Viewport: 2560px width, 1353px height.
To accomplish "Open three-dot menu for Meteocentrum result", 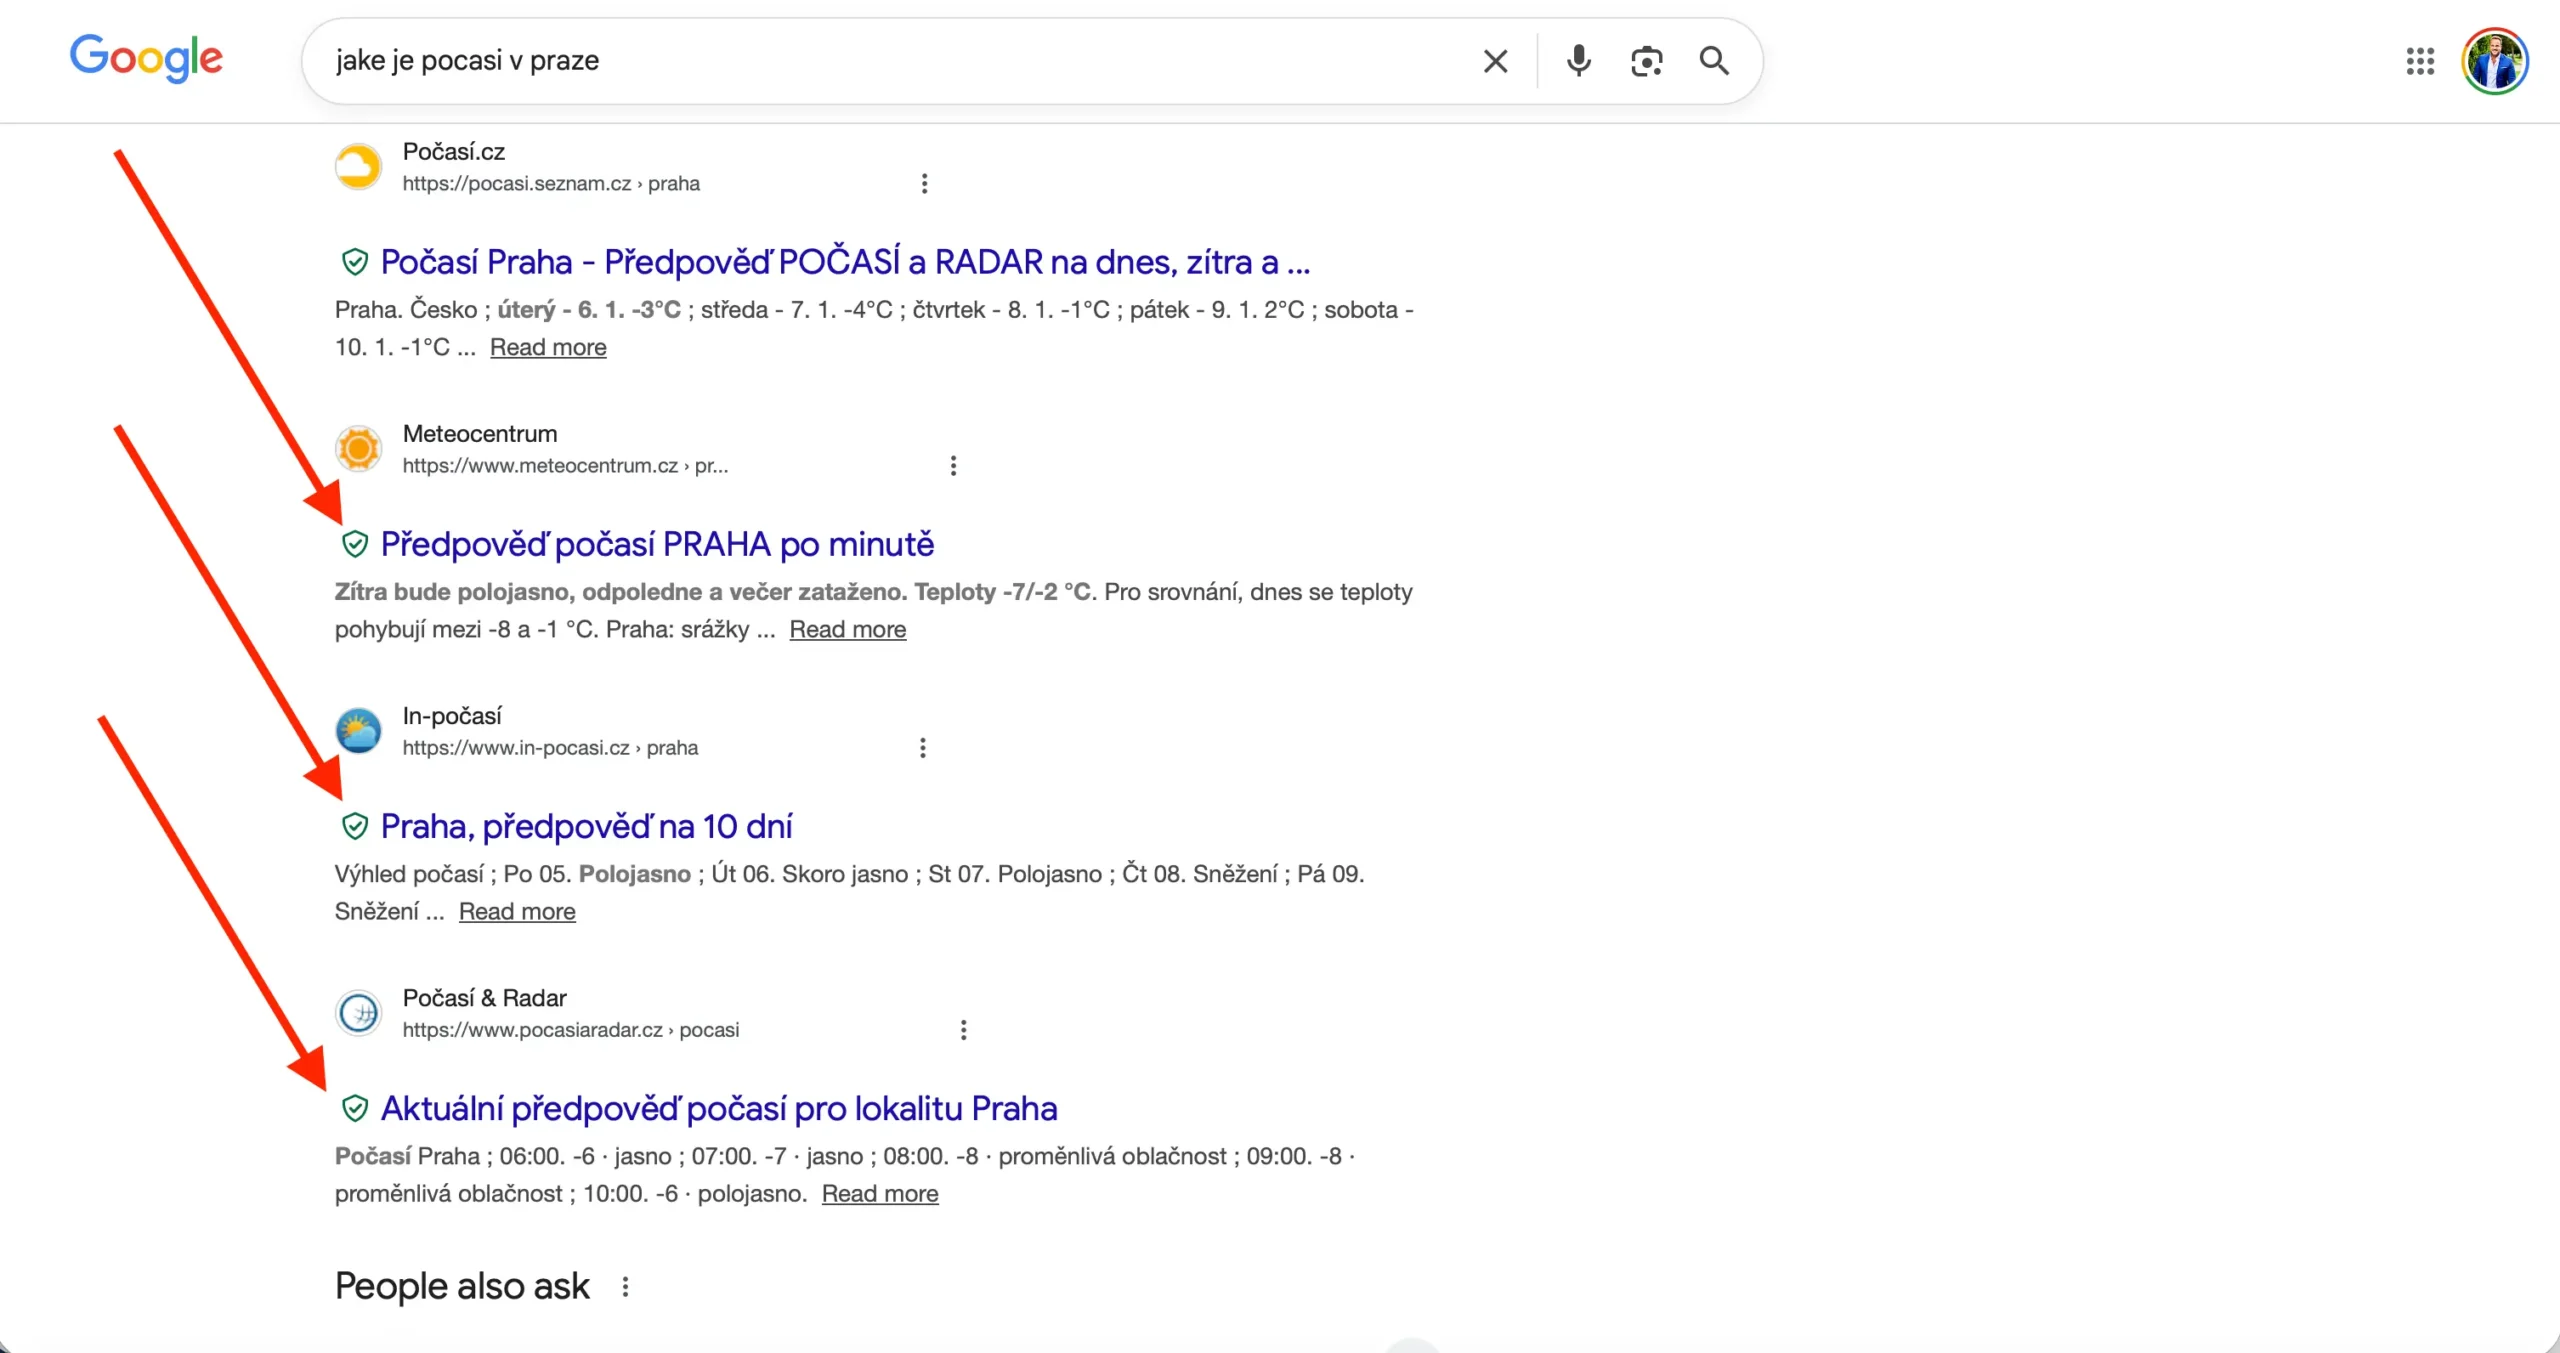I will tap(953, 465).
